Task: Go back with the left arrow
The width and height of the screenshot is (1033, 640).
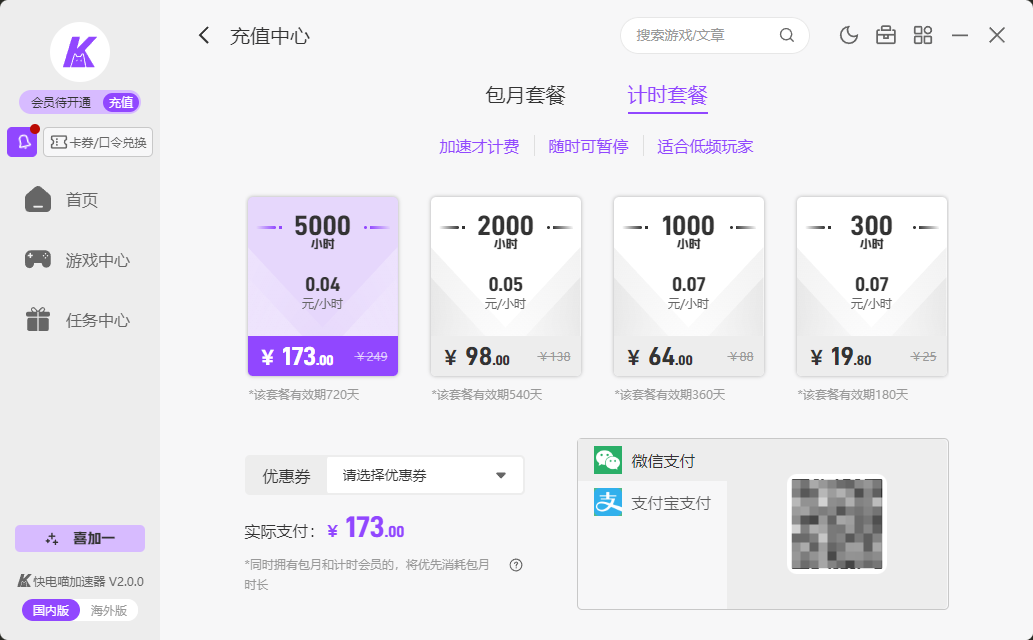Action: (x=204, y=36)
